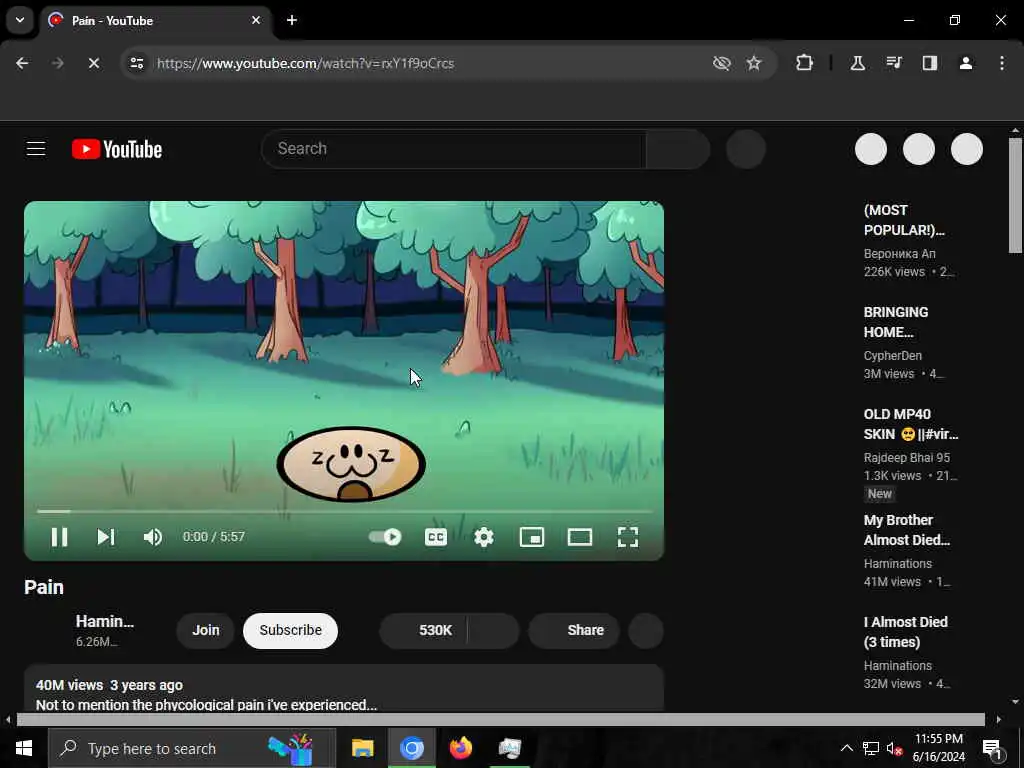
Task: Mute the video player volume
Action: point(153,537)
